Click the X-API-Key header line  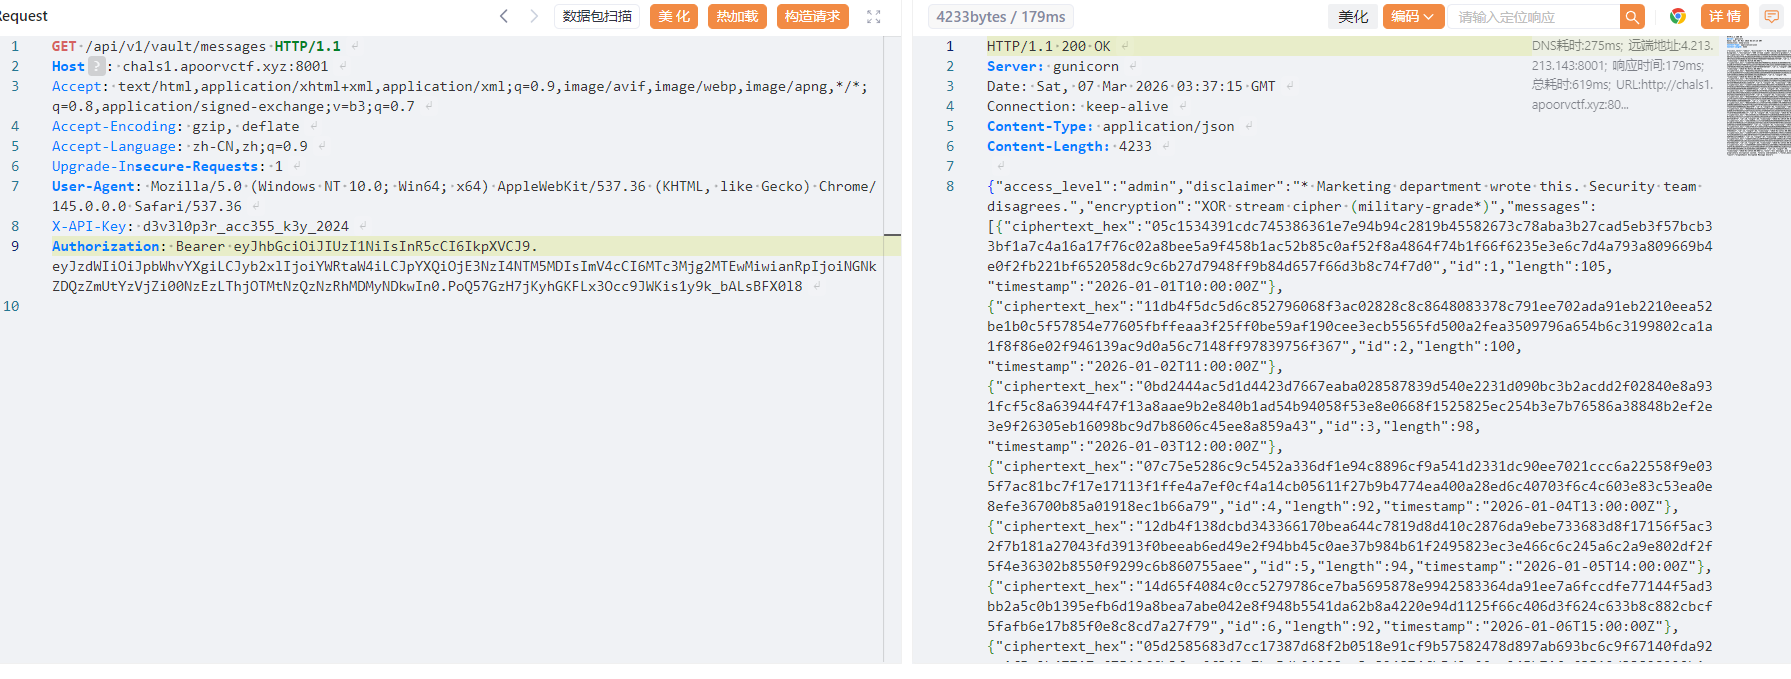click(x=200, y=226)
